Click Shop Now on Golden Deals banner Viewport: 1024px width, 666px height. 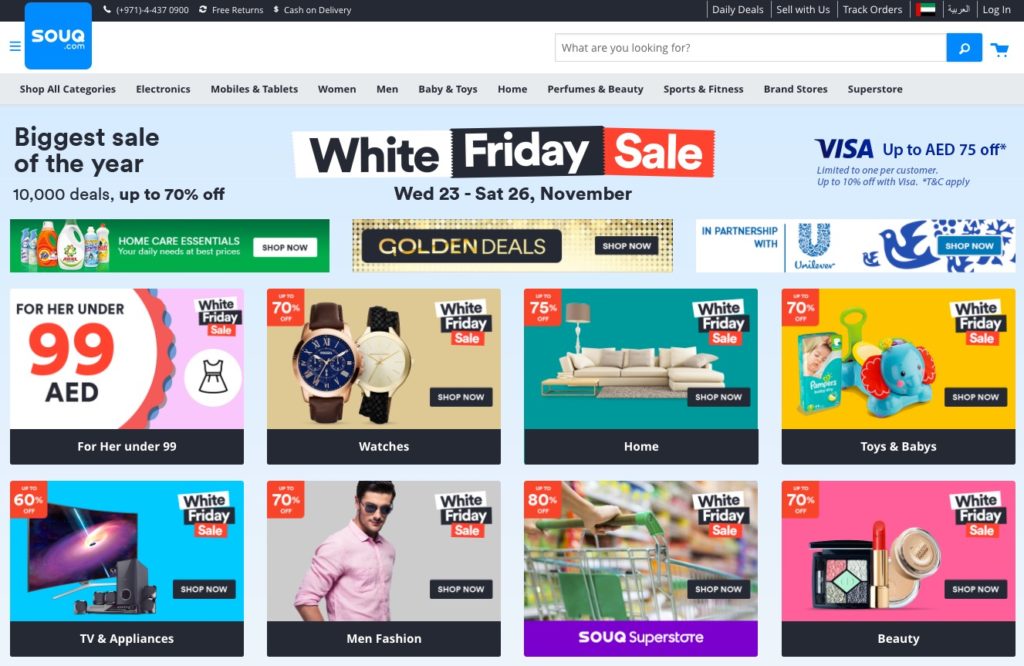click(x=626, y=246)
